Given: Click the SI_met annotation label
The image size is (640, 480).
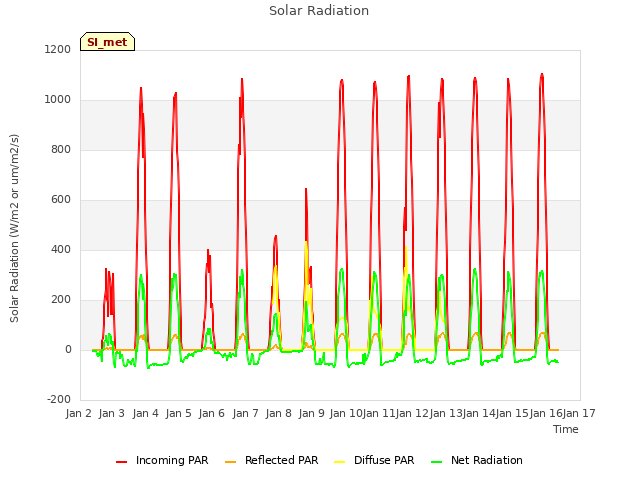Looking at the screenshot, I should tap(107, 42).
